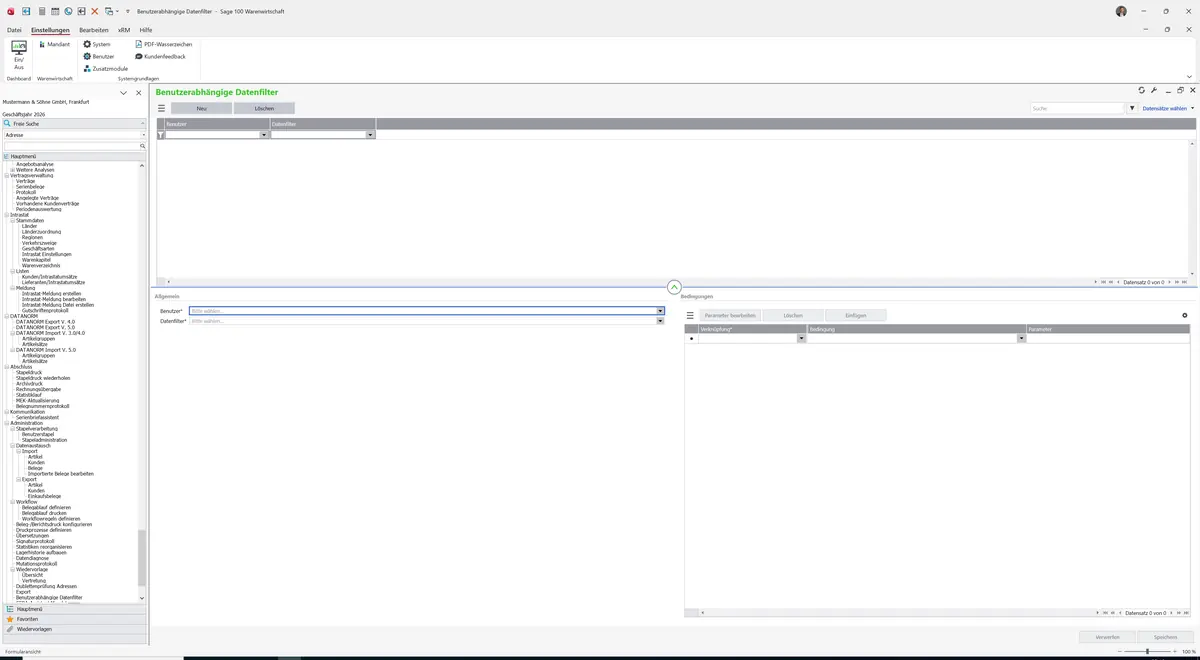Open the Hilfe menu

146,30
